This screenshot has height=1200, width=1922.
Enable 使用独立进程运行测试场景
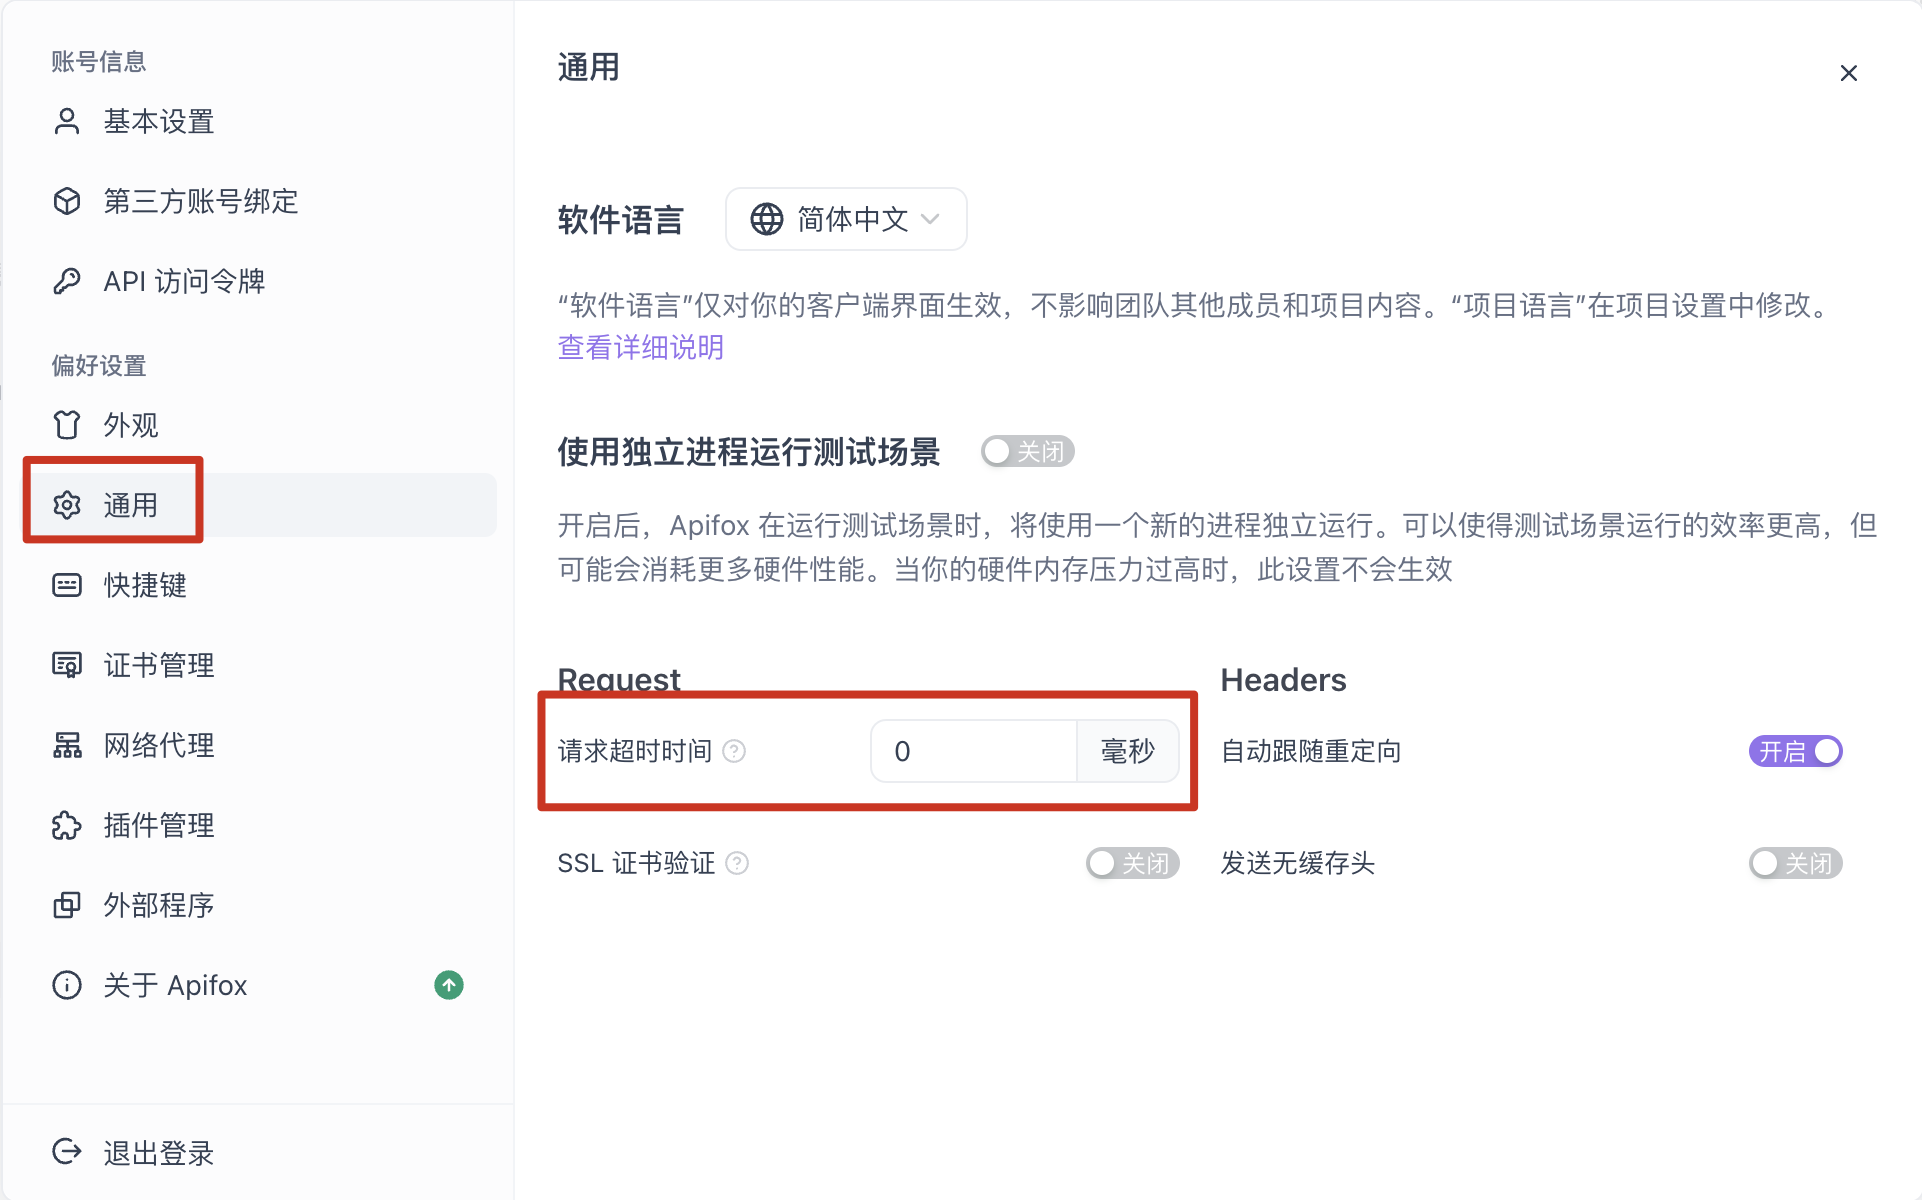(x=1027, y=451)
